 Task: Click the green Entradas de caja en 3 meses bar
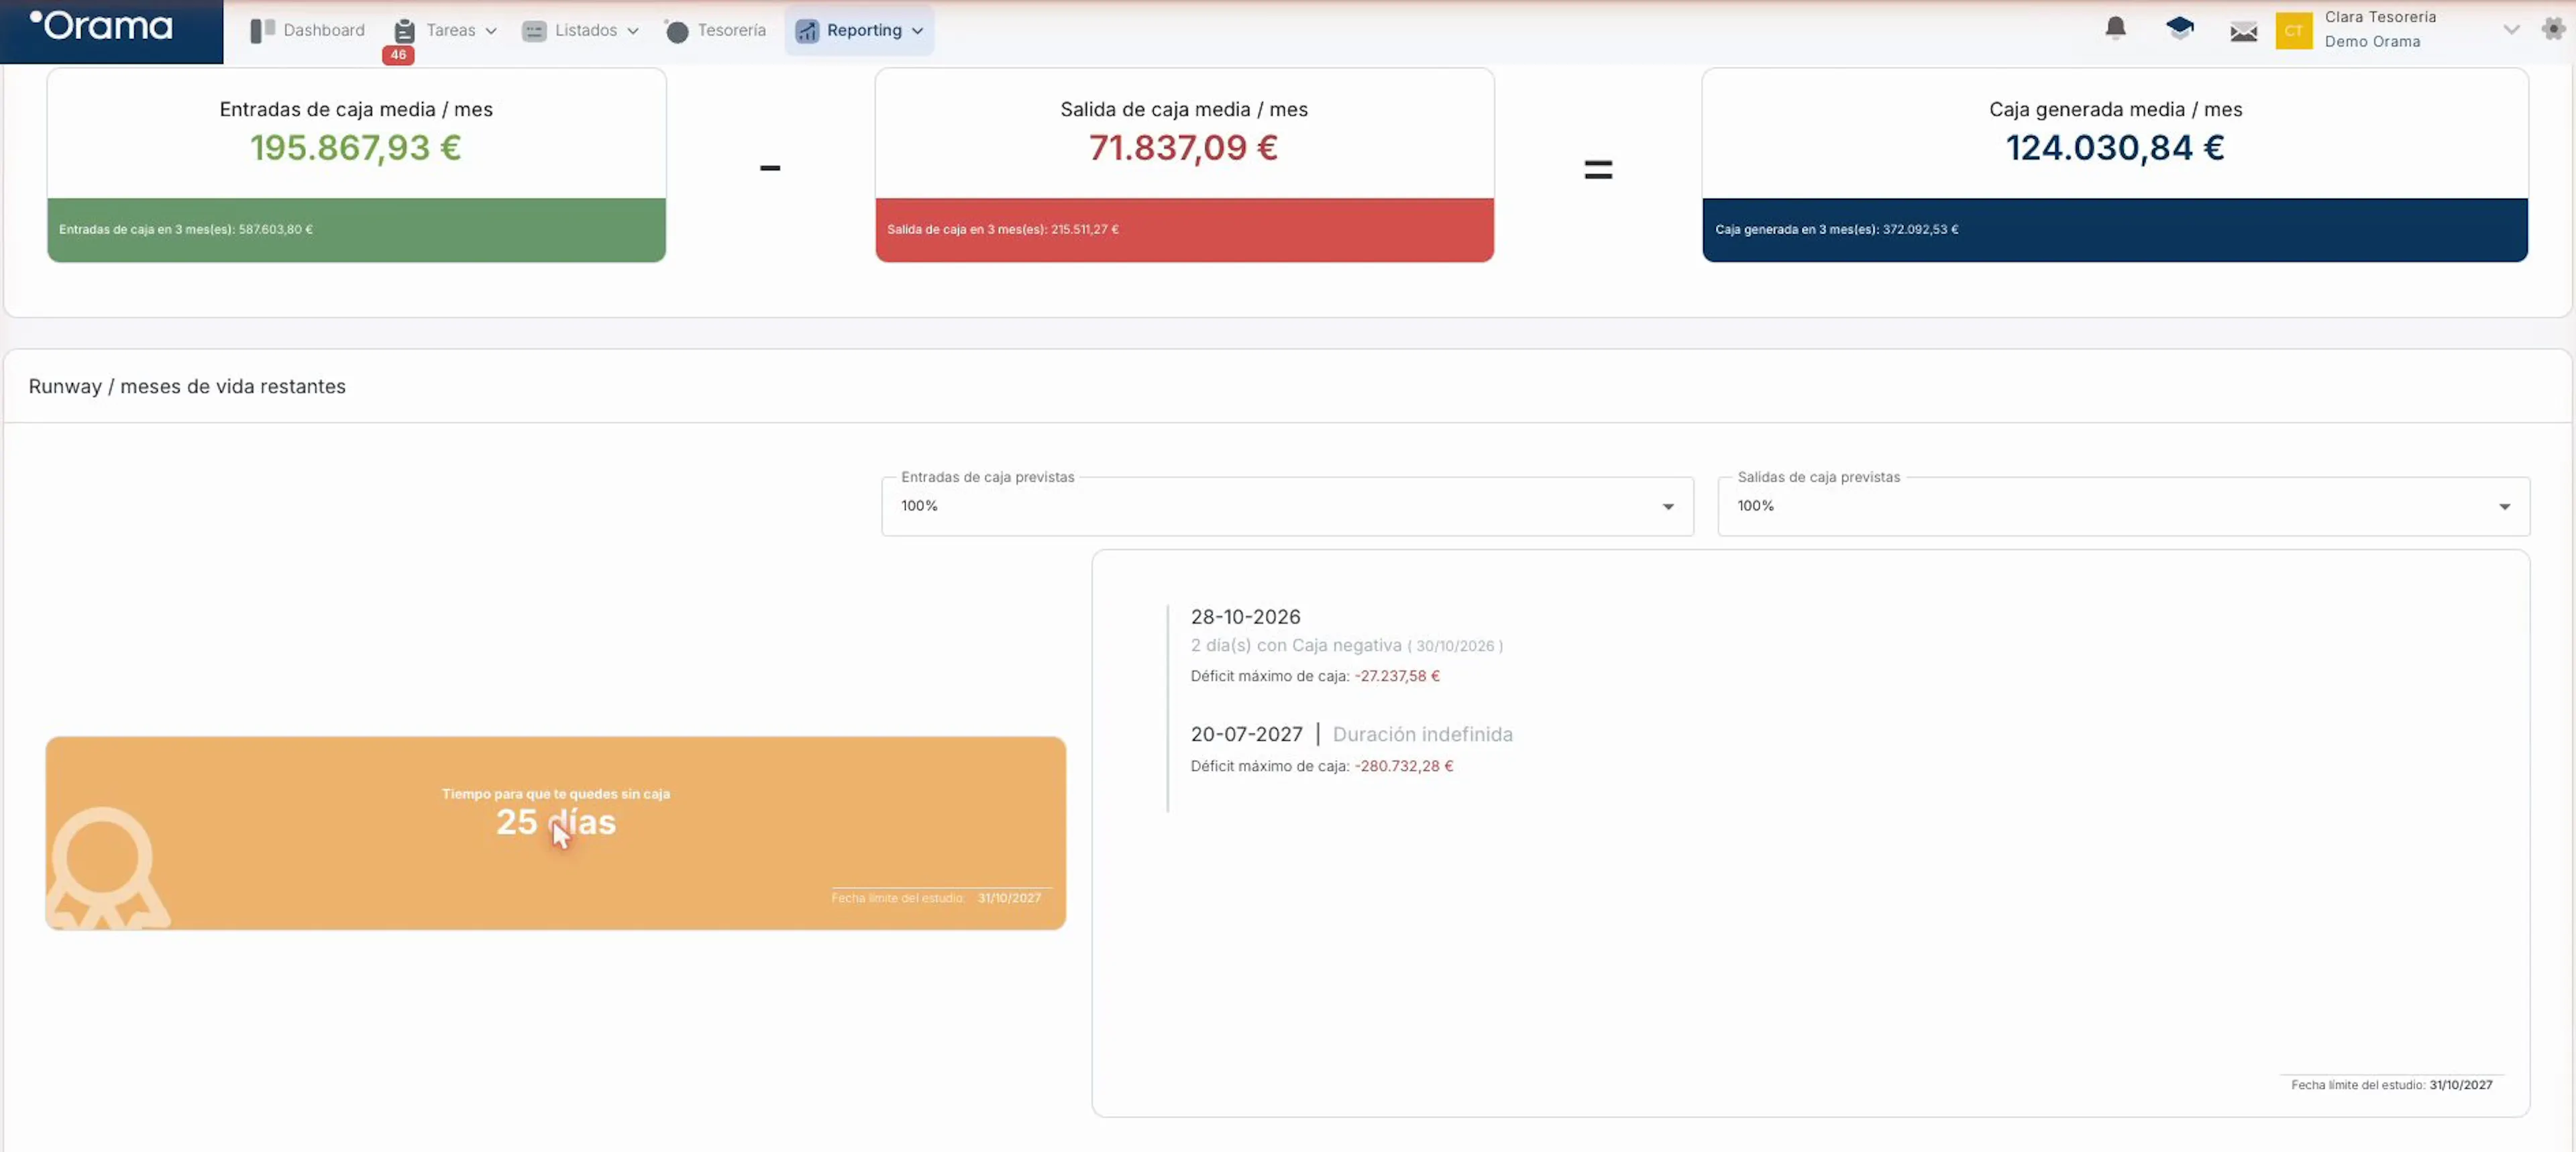pos(356,230)
